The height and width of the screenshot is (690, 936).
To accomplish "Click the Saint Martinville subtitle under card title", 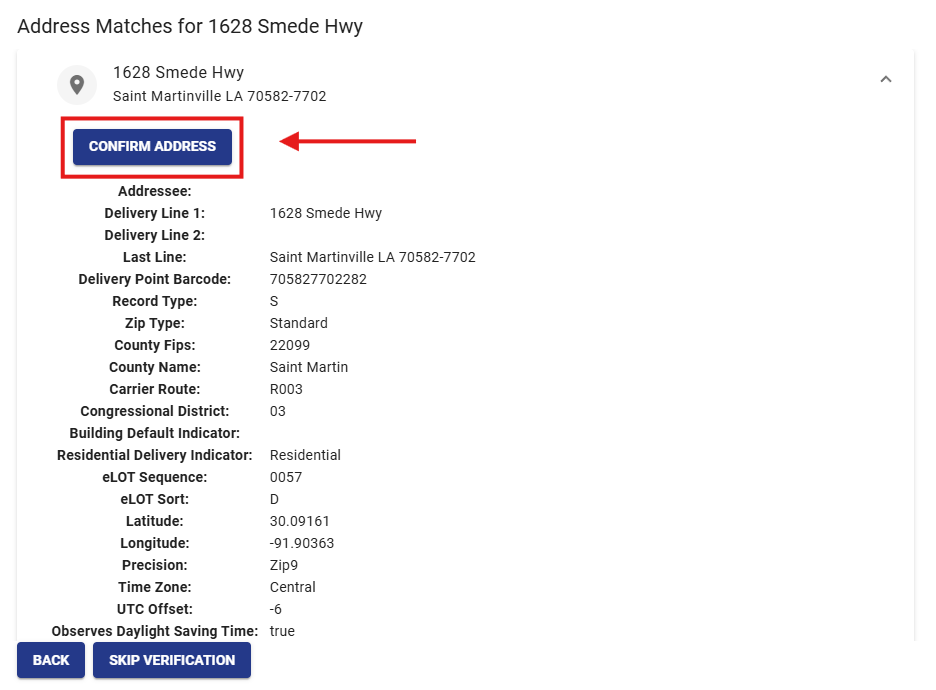I will coord(220,96).
